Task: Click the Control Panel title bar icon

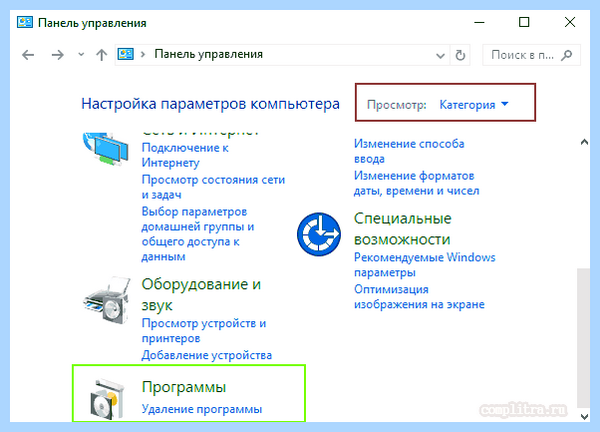Action: (x=25, y=22)
